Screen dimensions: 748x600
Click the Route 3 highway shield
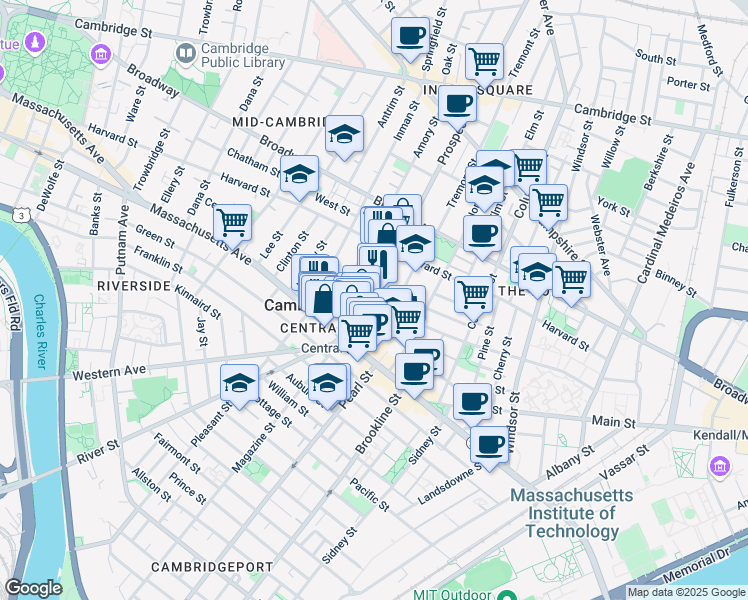[21, 216]
